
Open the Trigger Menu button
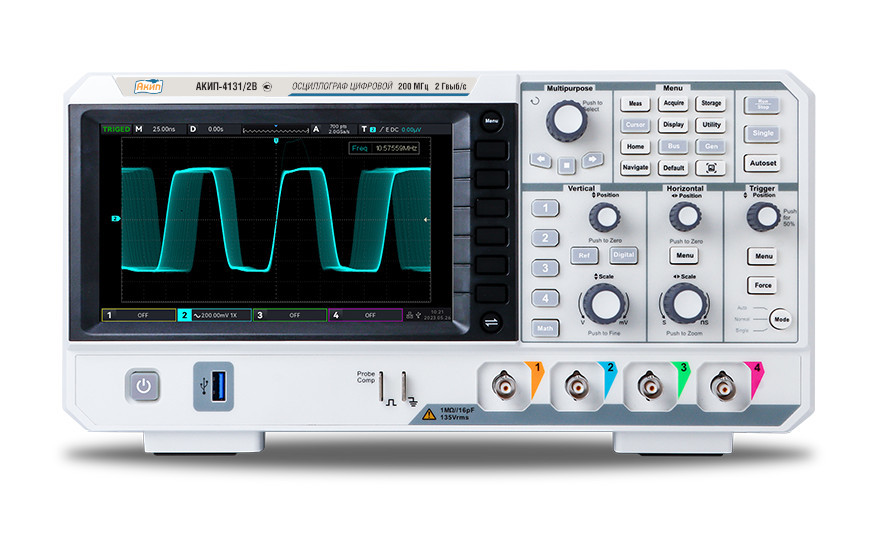coord(763,257)
